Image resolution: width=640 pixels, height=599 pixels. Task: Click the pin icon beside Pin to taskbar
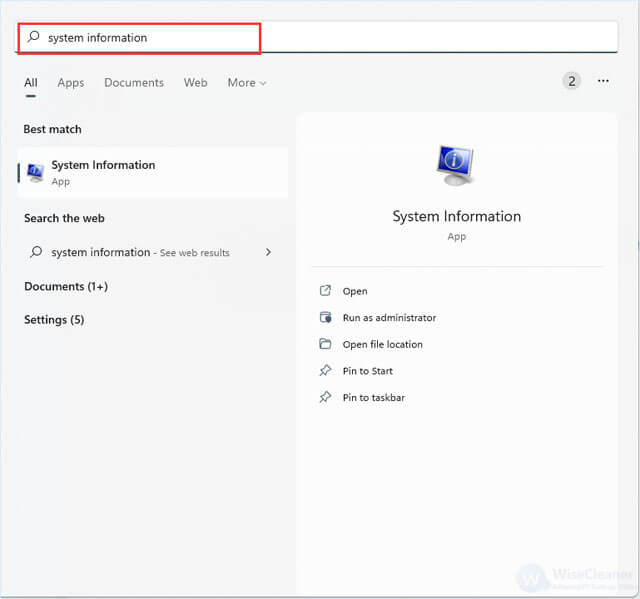[x=325, y=397]
